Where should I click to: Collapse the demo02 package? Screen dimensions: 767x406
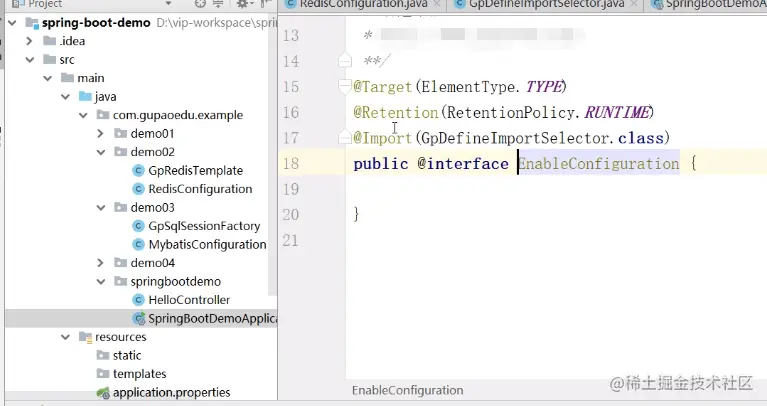pyautogui.click(x=101, y=152)
